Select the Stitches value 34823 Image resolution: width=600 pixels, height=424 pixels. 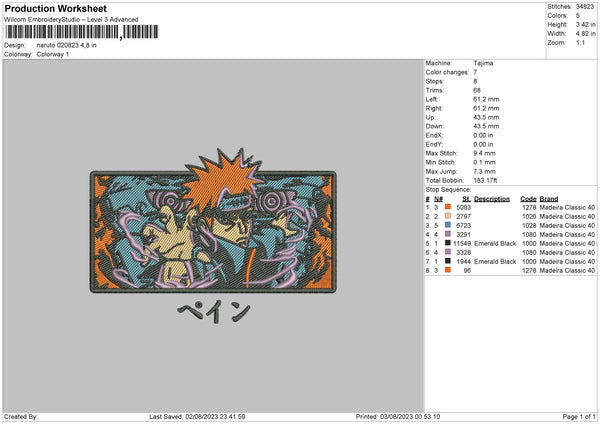(x=585, y=7)
